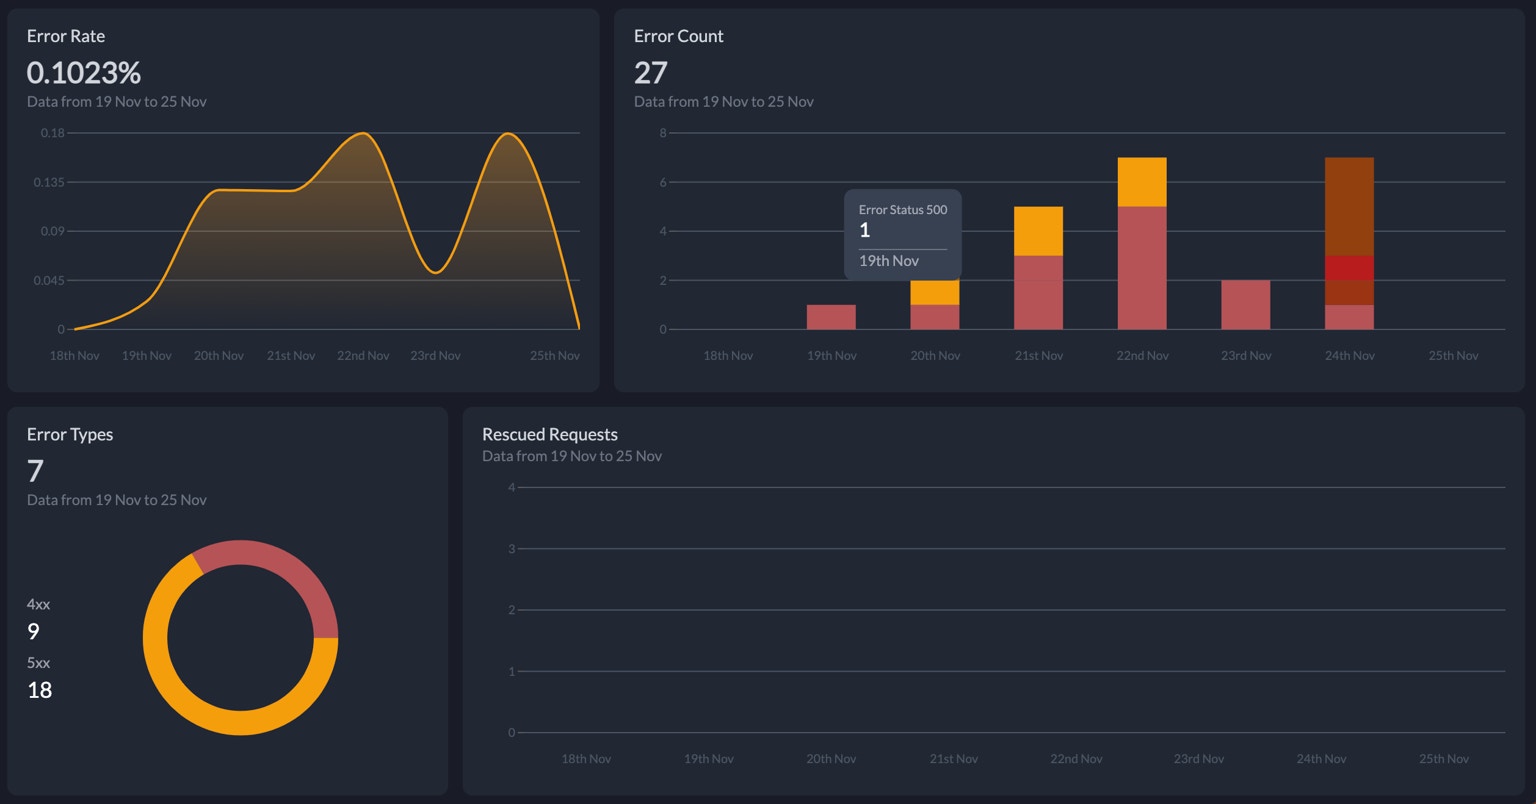Viewport: 1536px width, 804px height.
Task: Open the Error Types panel heading
Action: coord(70,434)
